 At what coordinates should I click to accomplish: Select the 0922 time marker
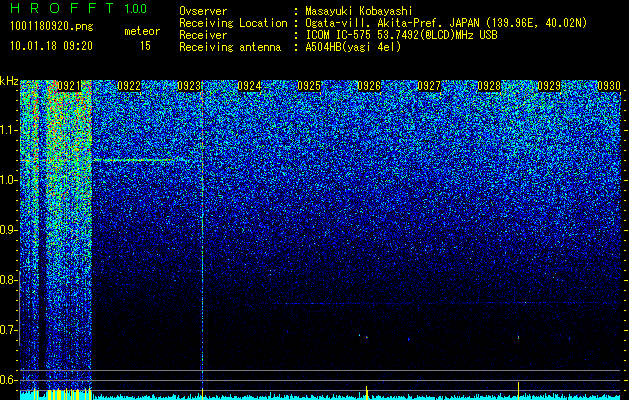[x=129, y=86]
